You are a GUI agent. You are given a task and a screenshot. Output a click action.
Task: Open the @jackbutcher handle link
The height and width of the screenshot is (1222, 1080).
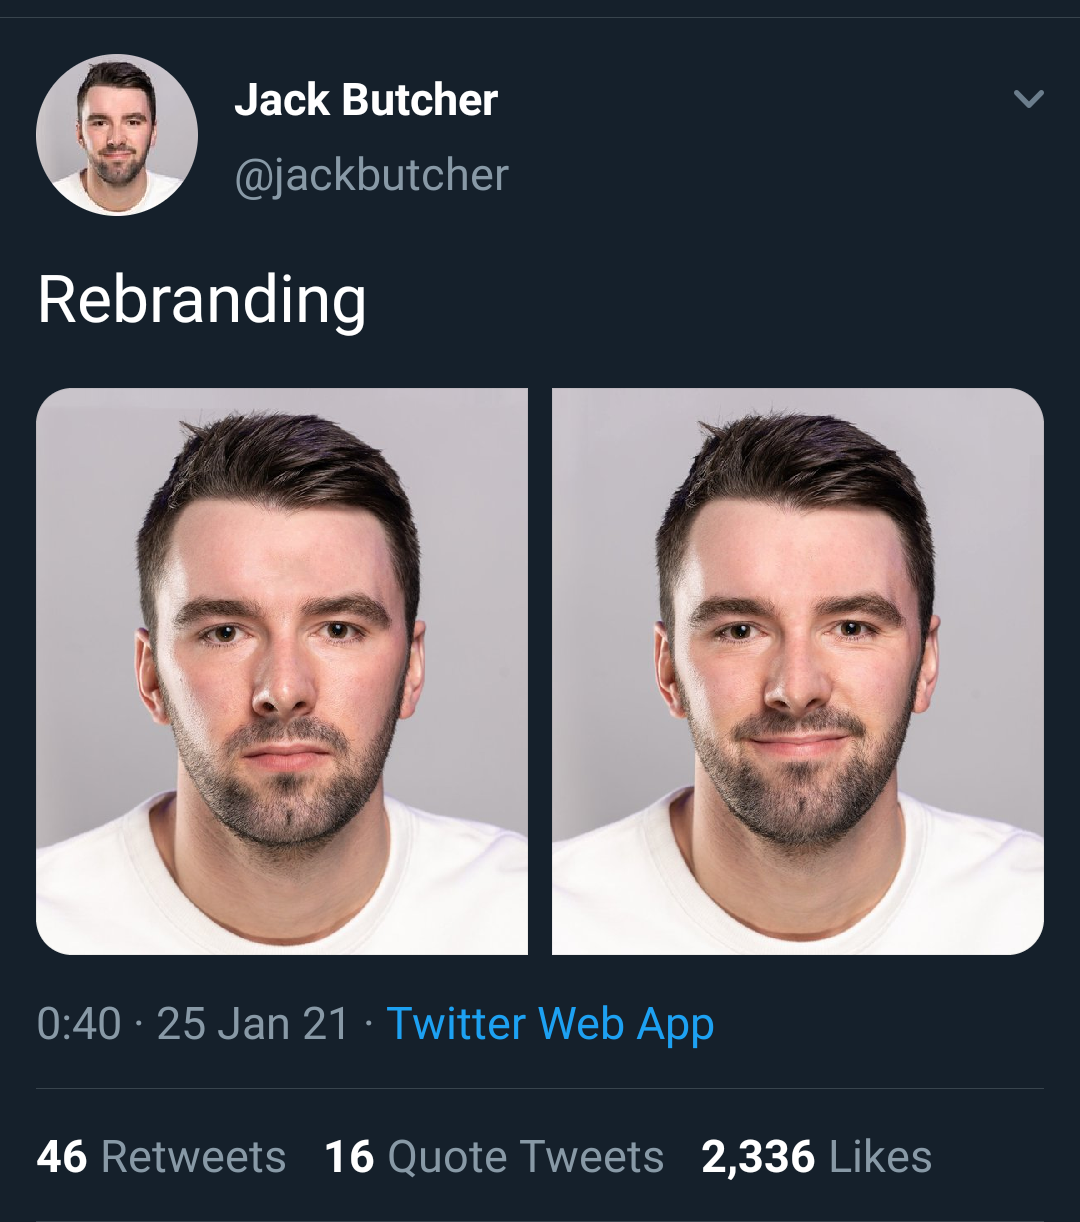372,176
